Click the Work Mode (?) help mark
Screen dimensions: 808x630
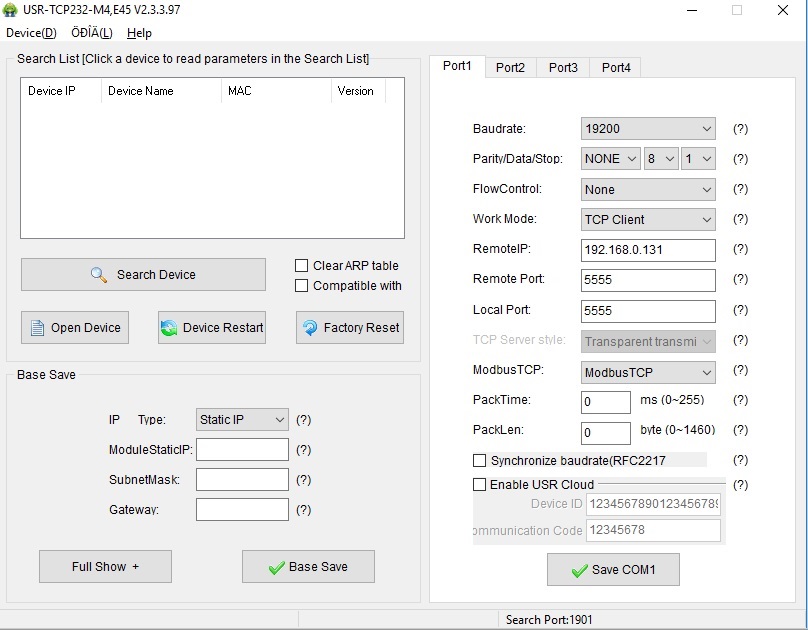click(740, 219)
